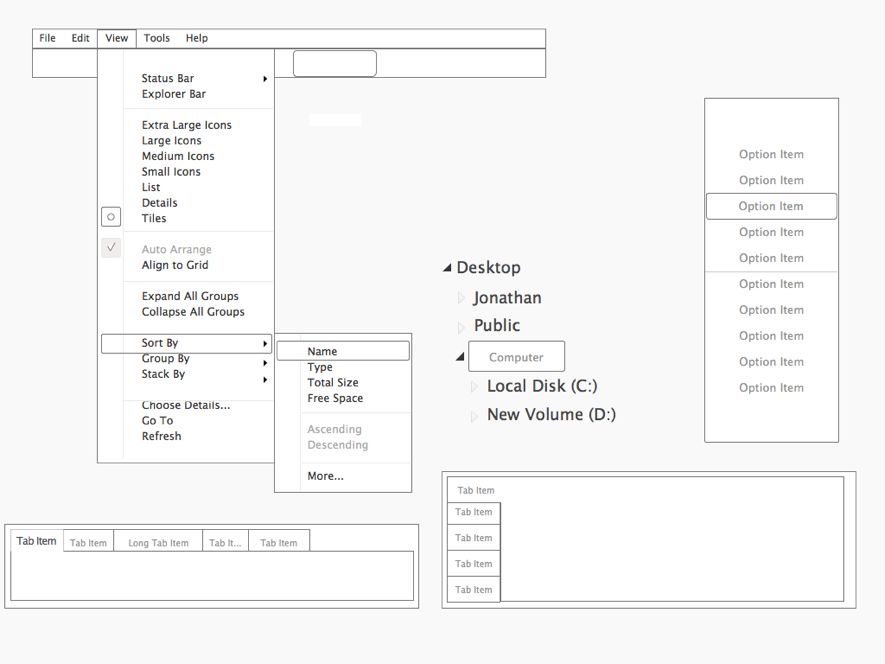Select the Desktop tree label
Screen dimensions: 885x664
click(488, 267)
